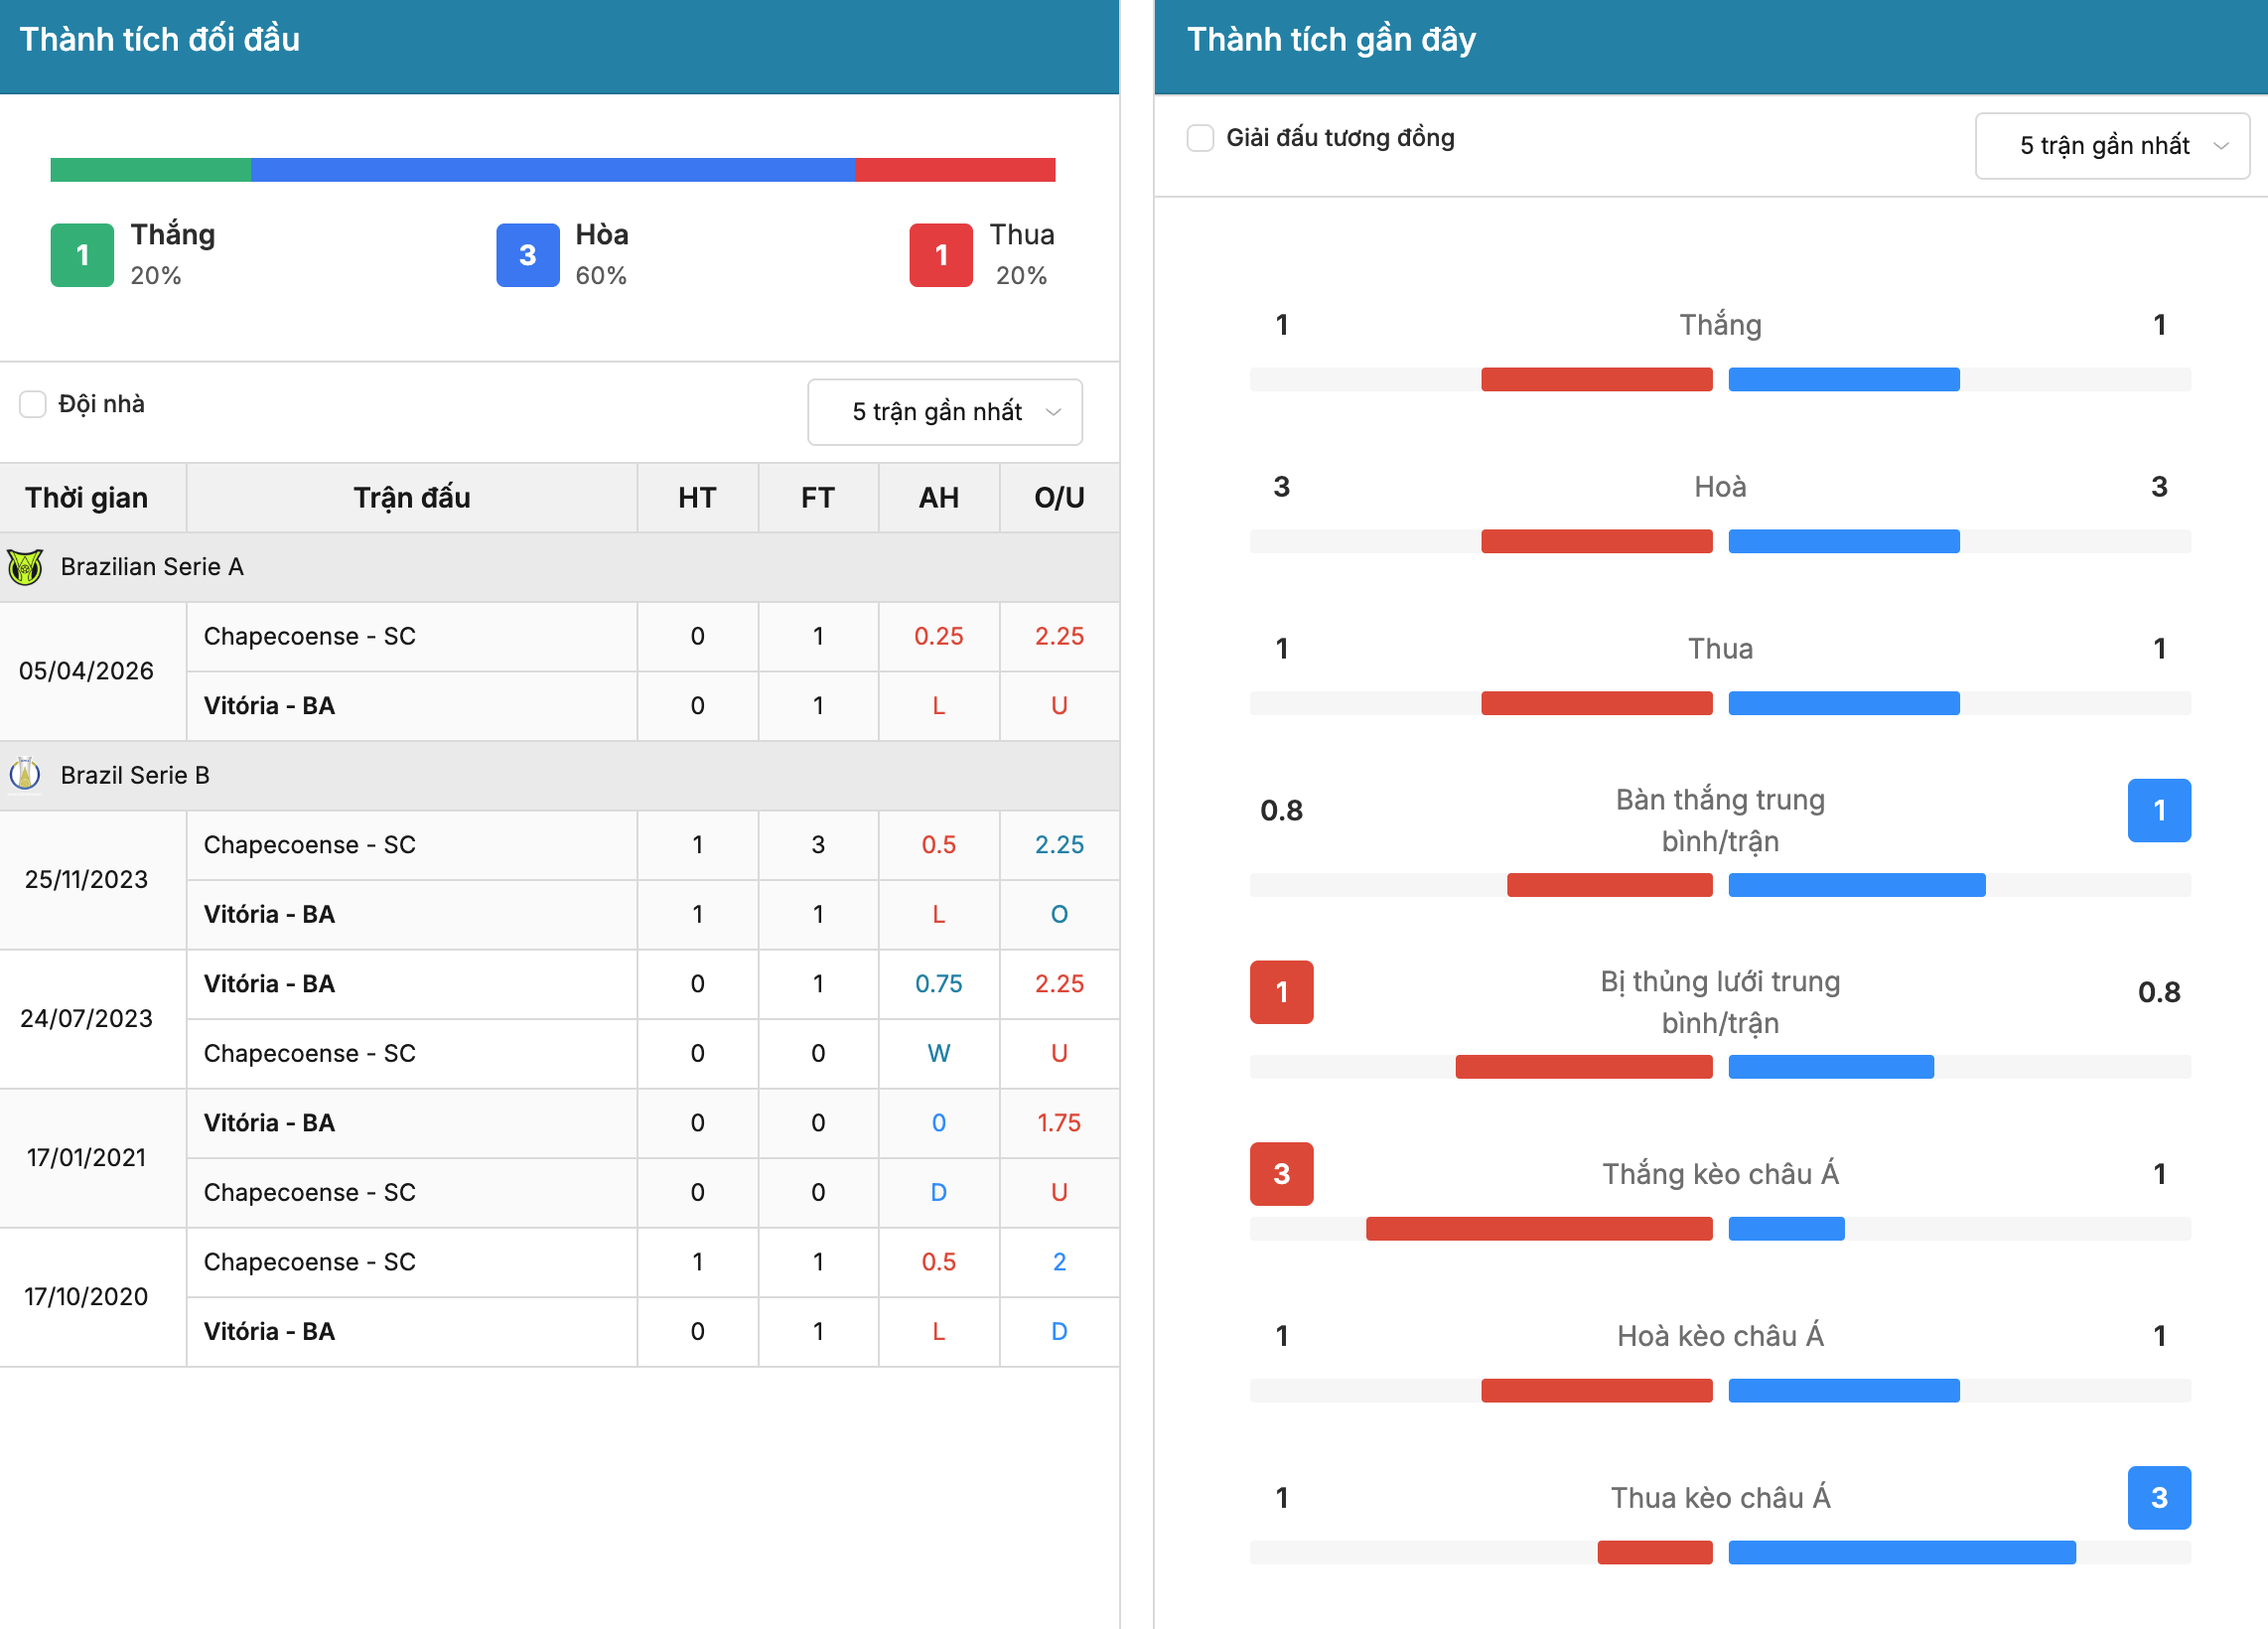Click the 0.75 AH value
Screen dimensions: 2268x1629
[x=939, y=984]
